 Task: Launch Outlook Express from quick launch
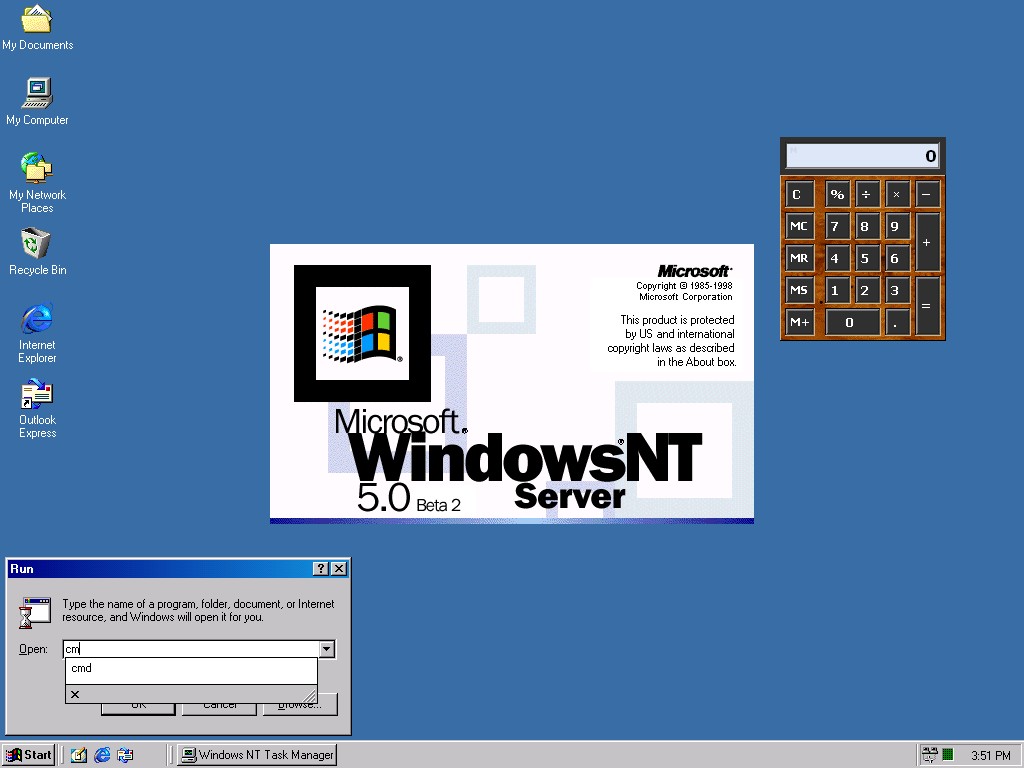[125, 755]
